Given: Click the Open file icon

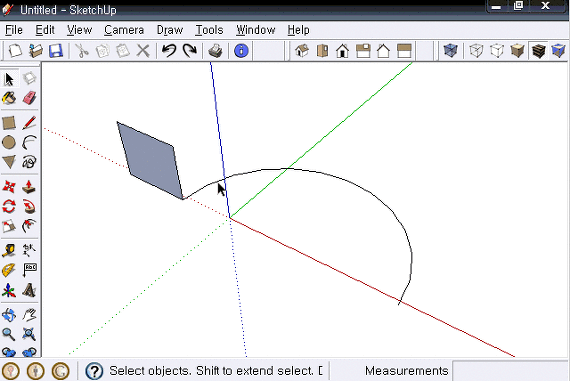Looking at the screenshot, I should pyautogui.click(x=35, y=51).
